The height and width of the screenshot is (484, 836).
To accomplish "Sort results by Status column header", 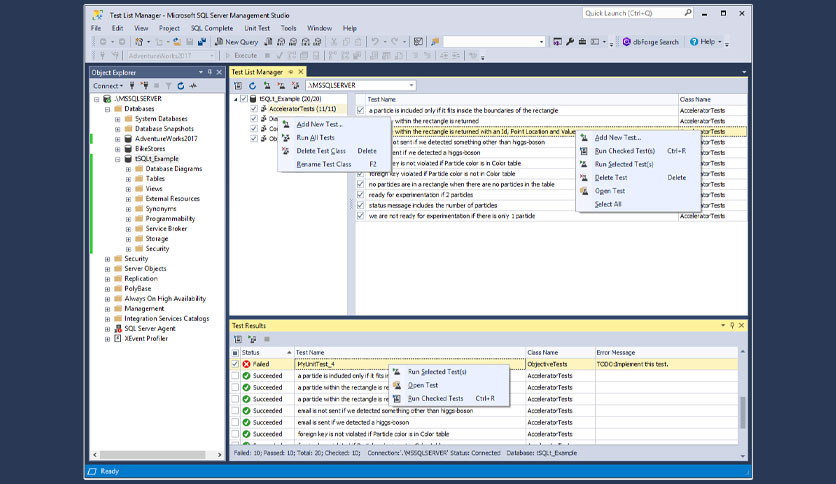I will 267,352.
